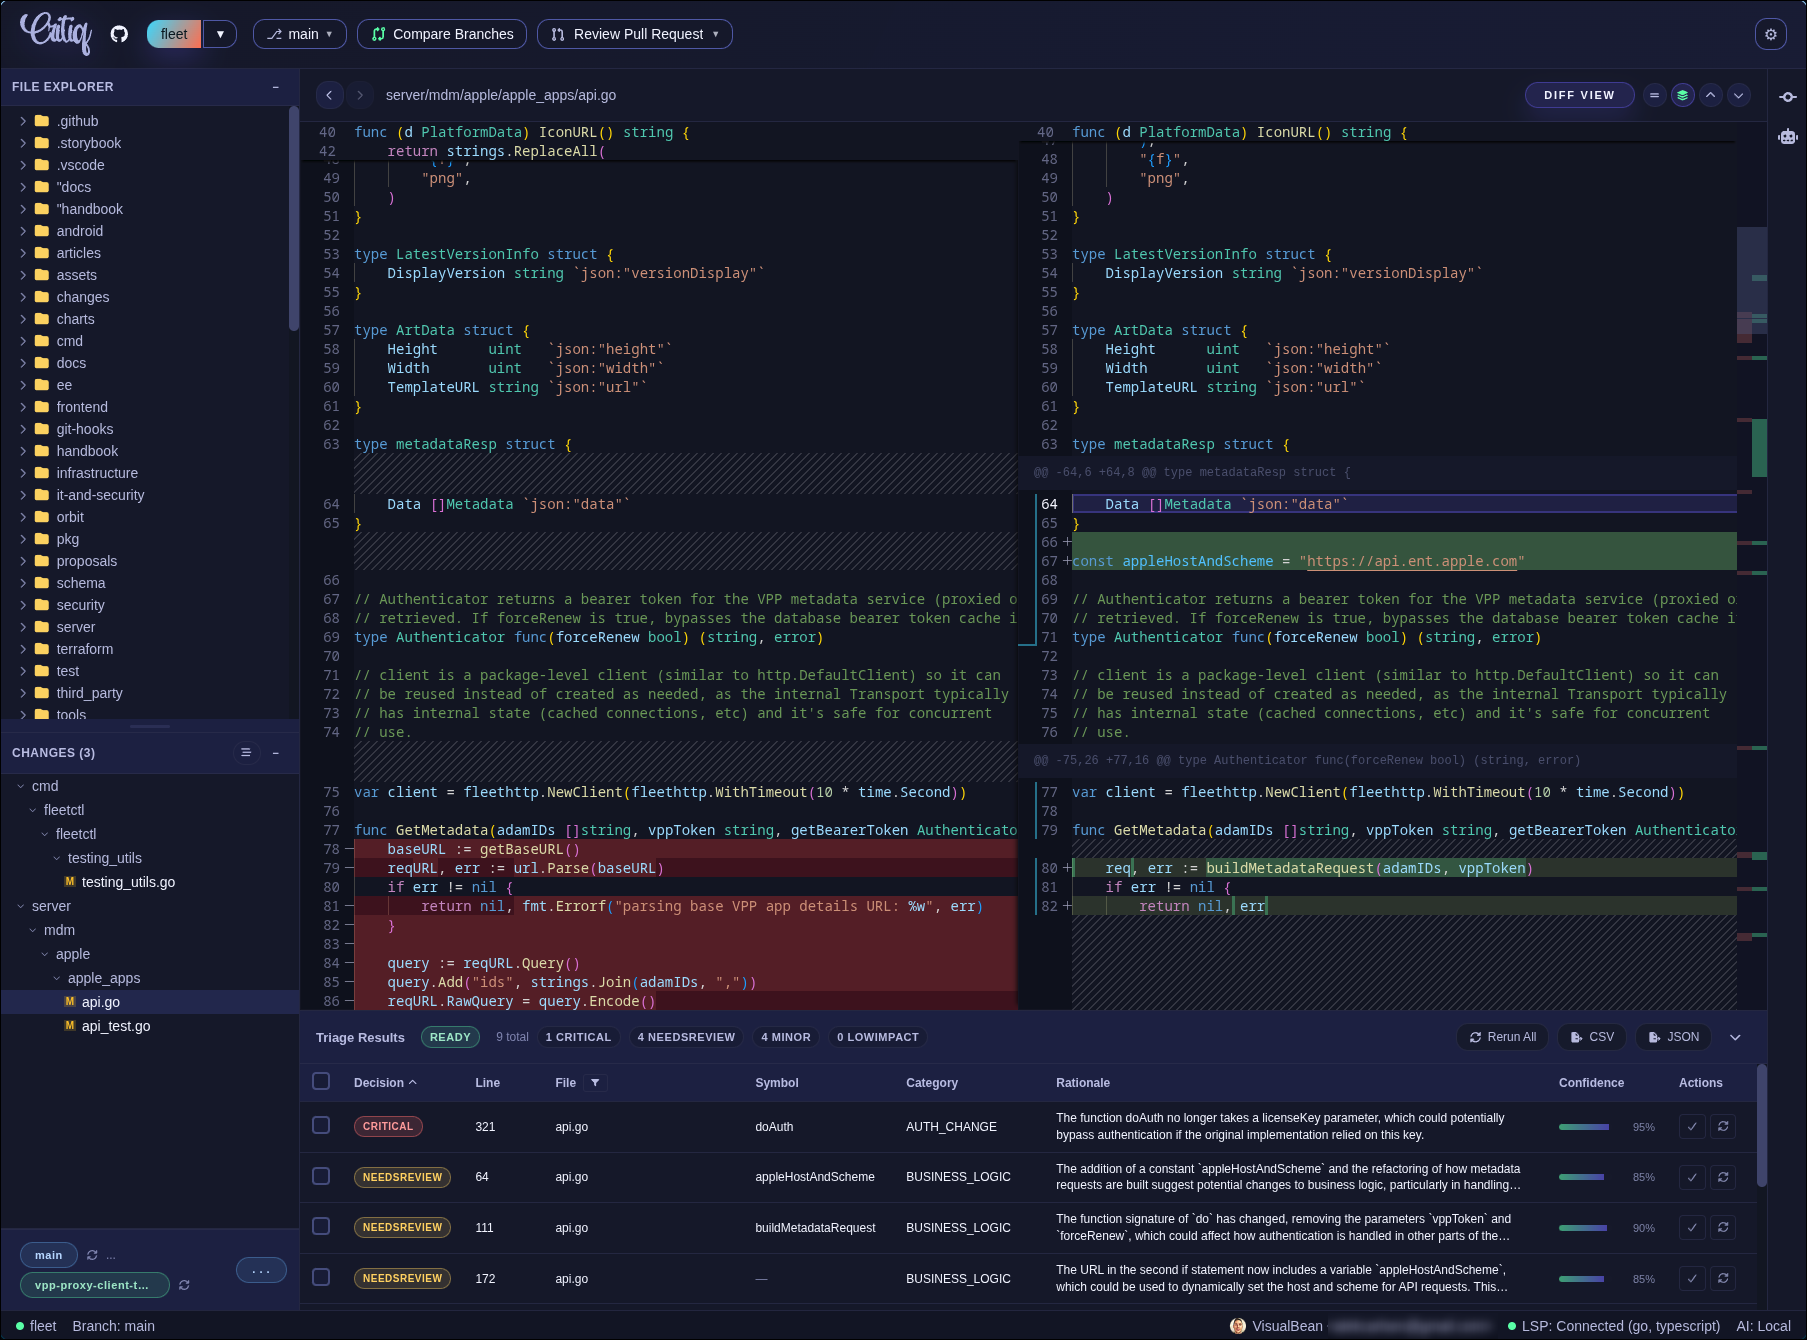
Task: Open the main branch dropdown
Action: 299,34
